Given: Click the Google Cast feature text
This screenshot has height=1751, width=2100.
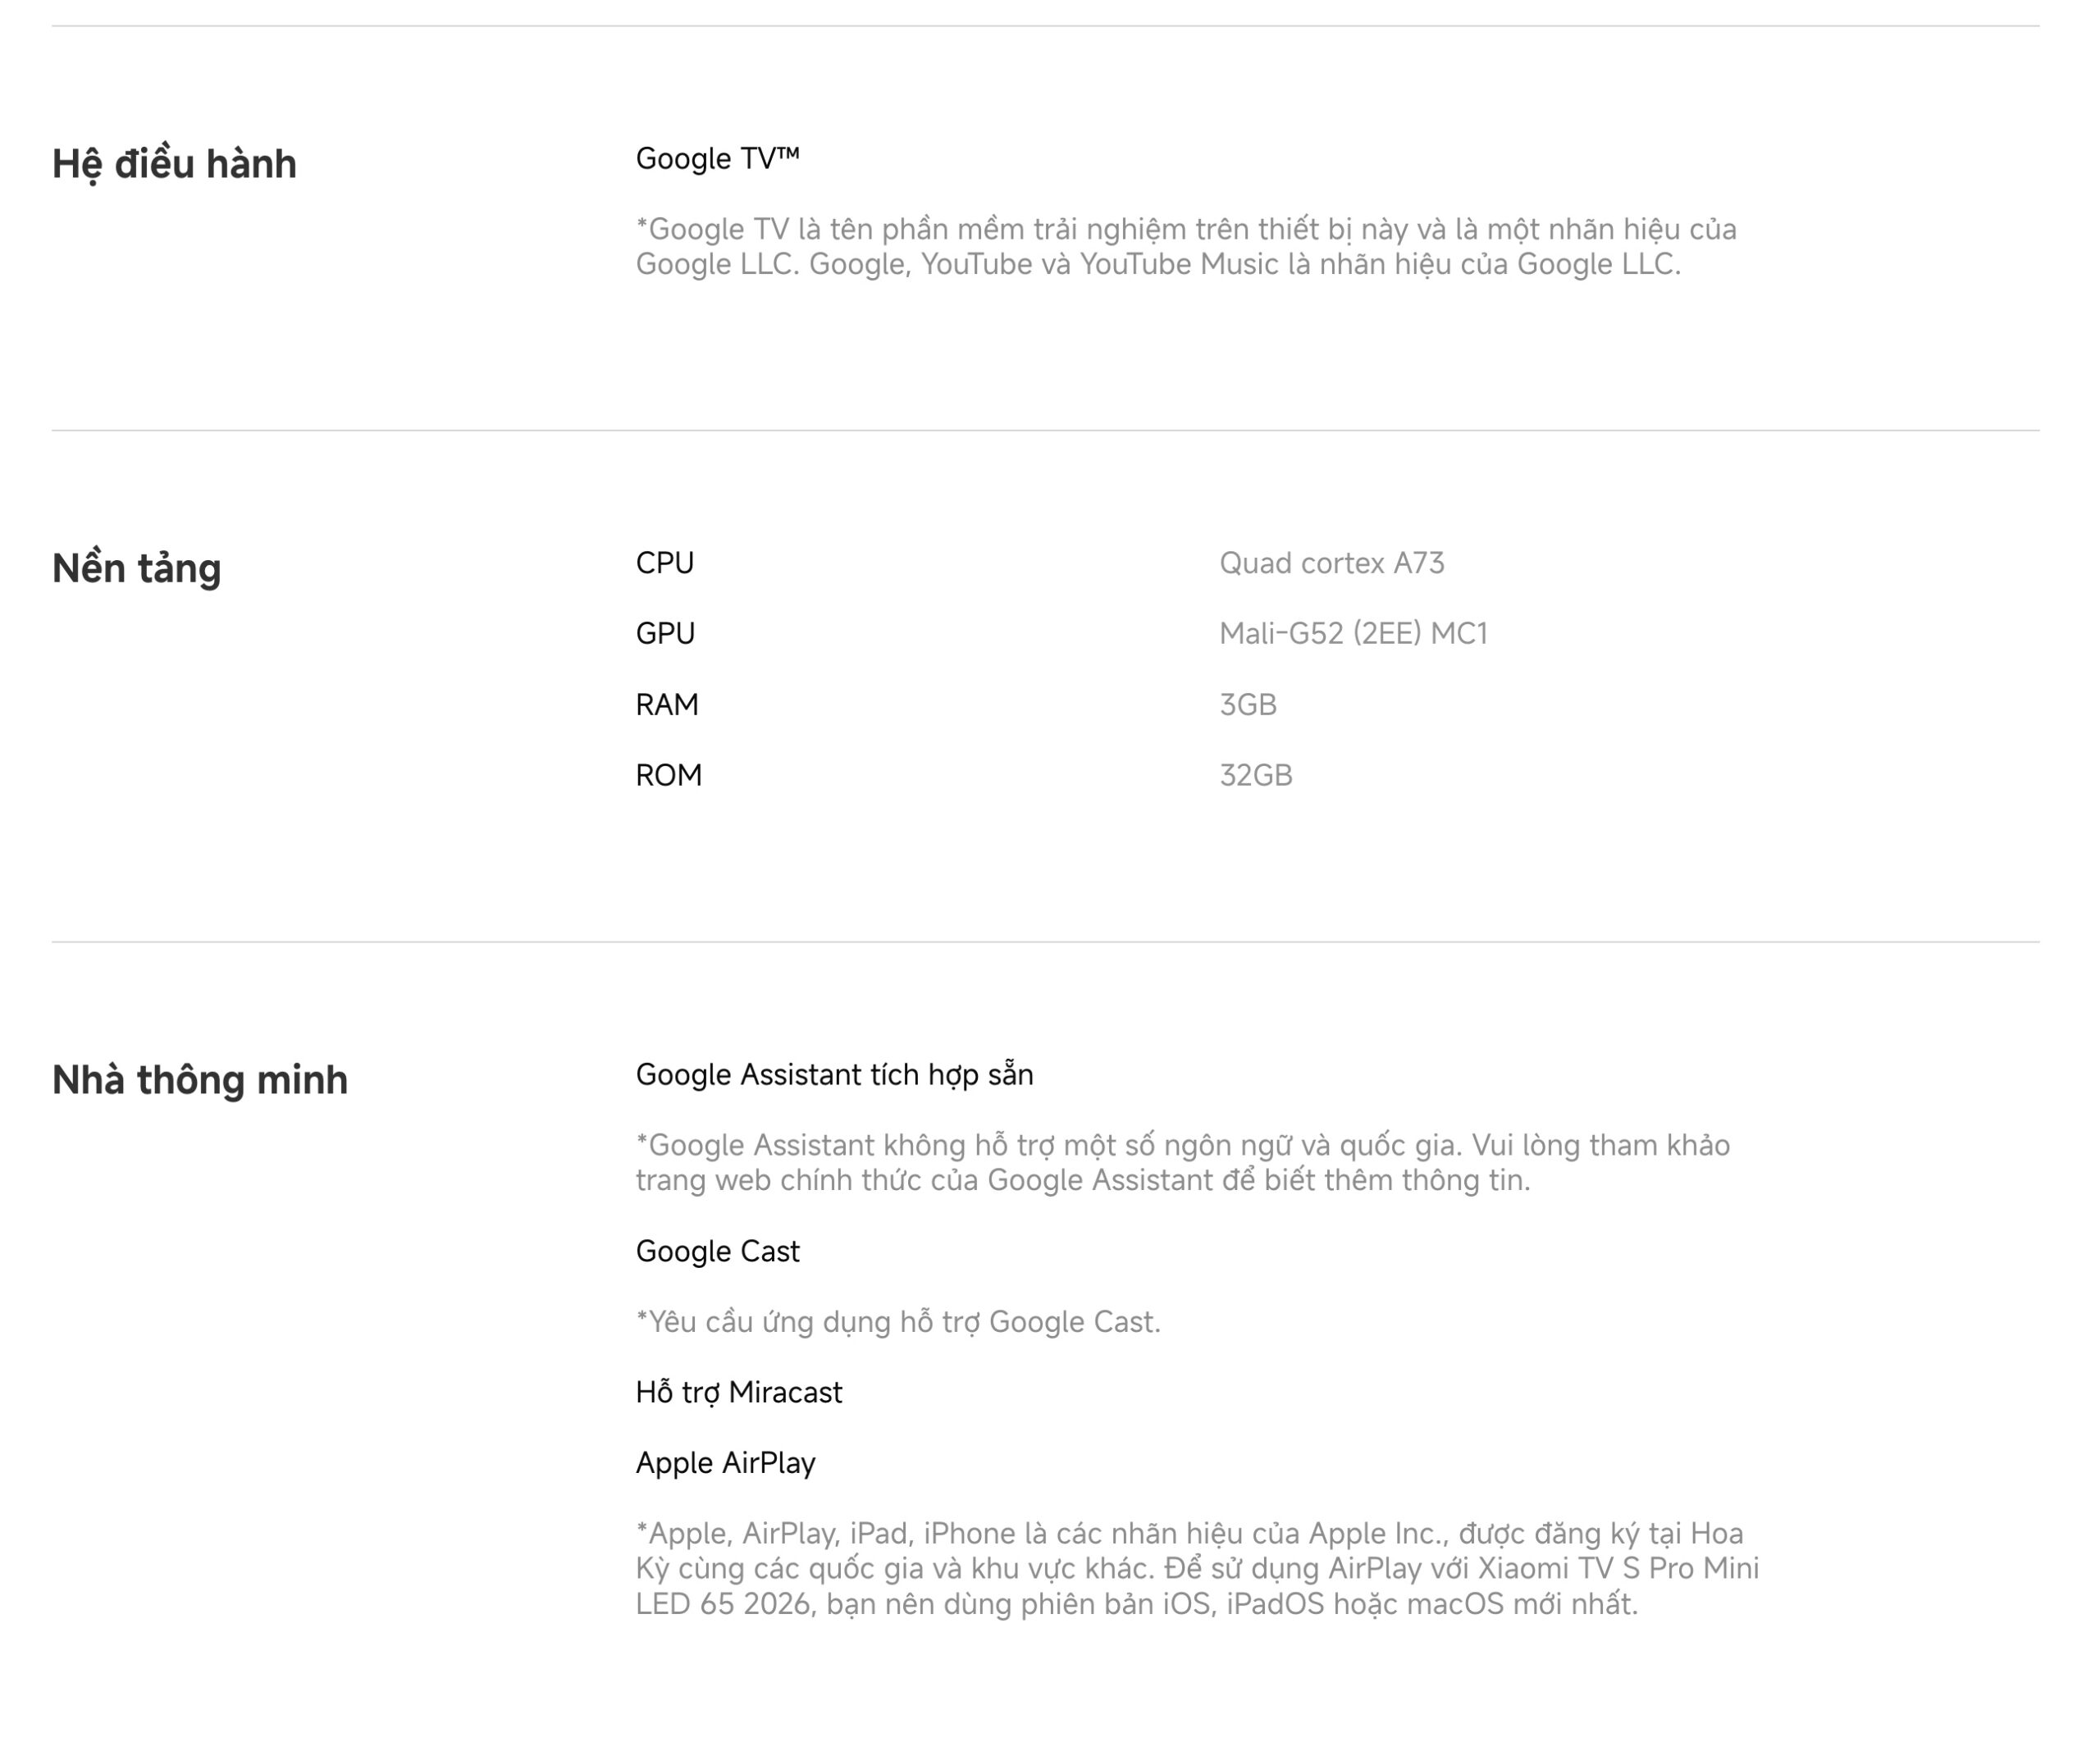Looking at the screenshot, I should (717, 1251).
